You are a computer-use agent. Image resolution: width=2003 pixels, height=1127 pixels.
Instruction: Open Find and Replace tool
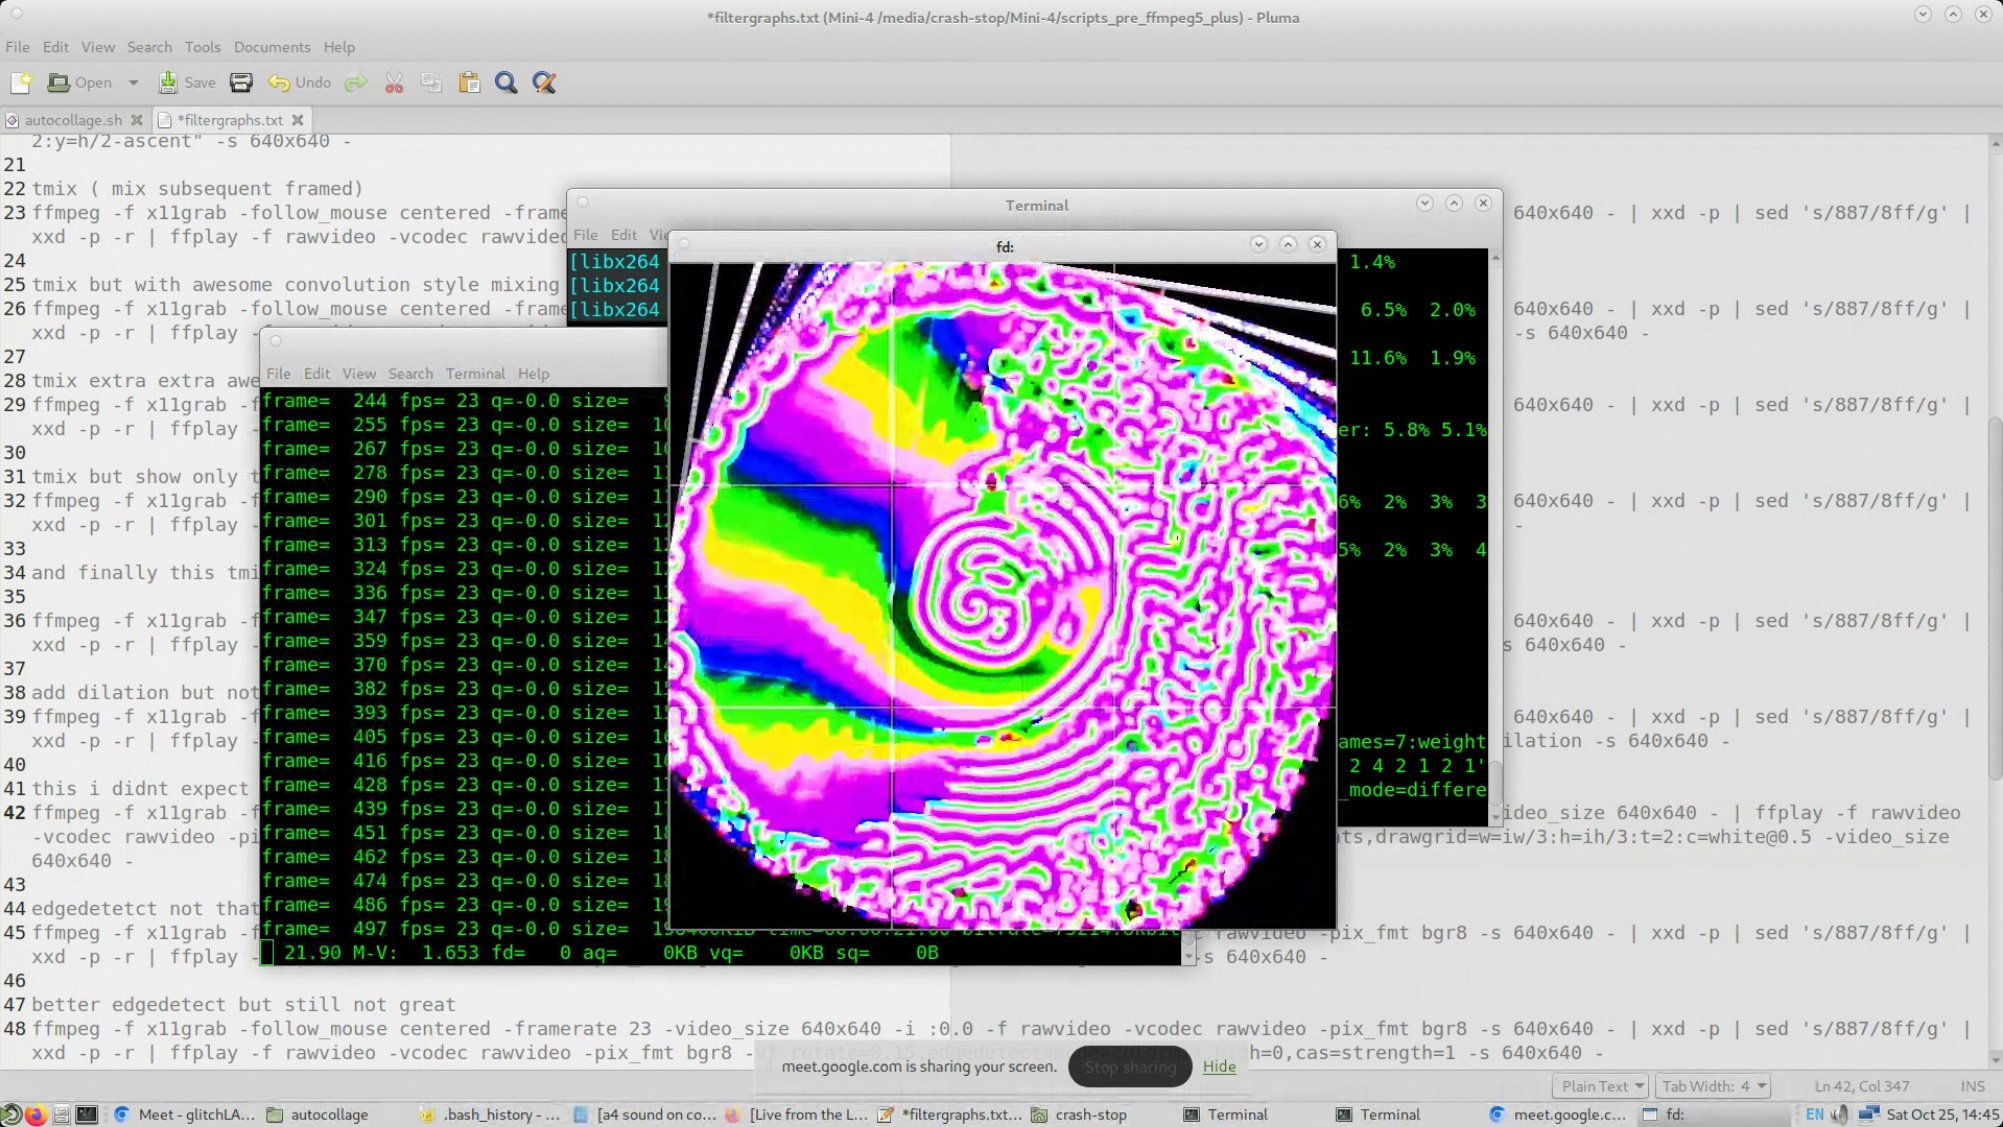pos(544,83)
